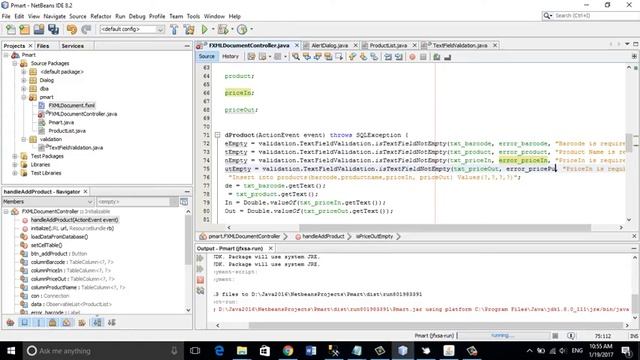Switch to the AlertDialog.java tab
The height and width of the screenshot is (360, 640).
coord(329,45)
